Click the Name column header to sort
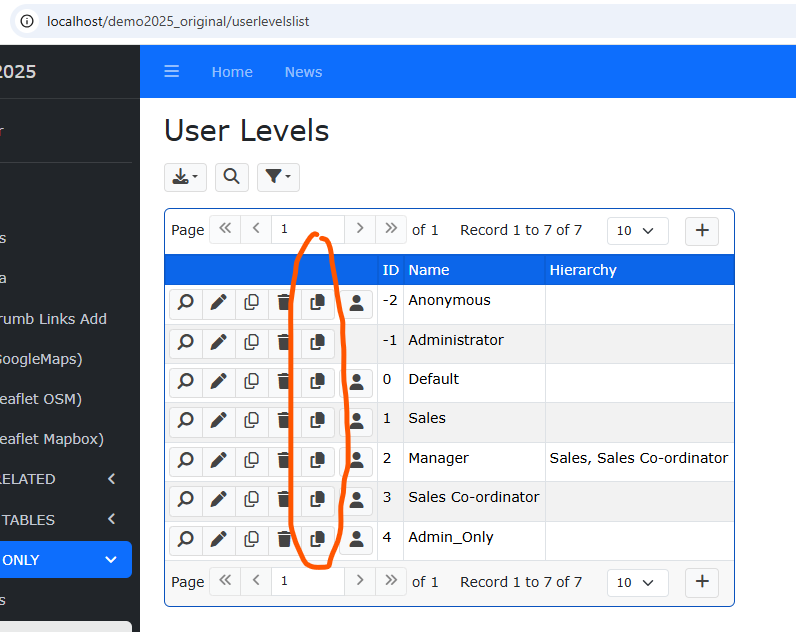The width and height of the screenshot is (796, 632). [429, 270]
